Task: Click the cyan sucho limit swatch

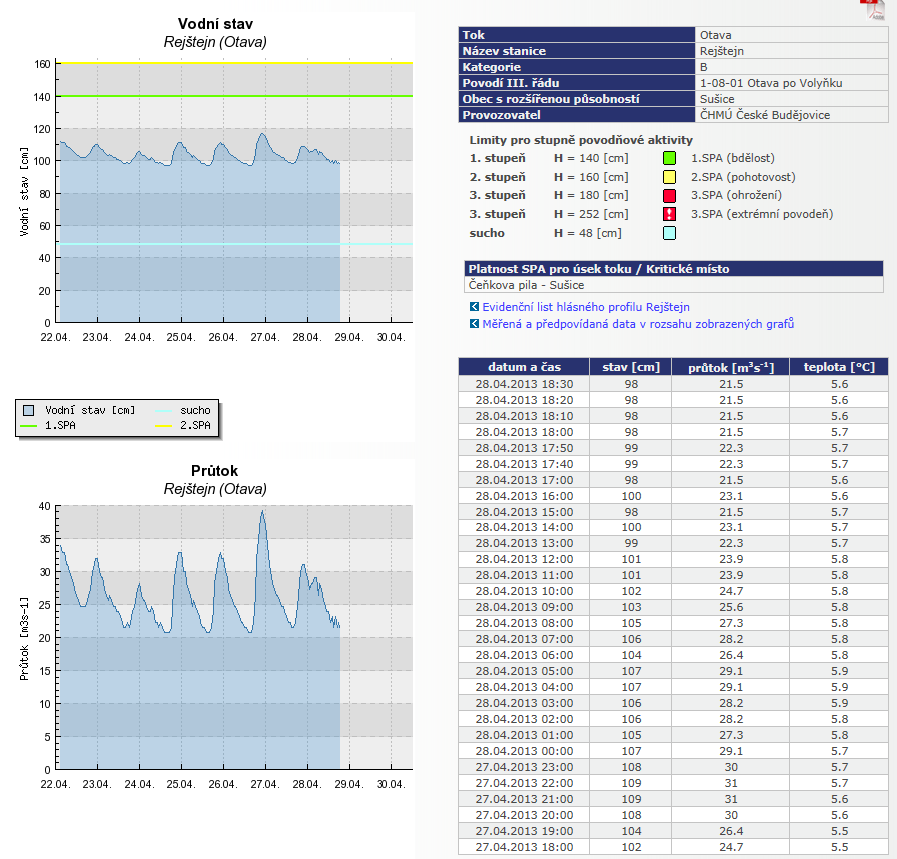Action: tap(670, 233)
